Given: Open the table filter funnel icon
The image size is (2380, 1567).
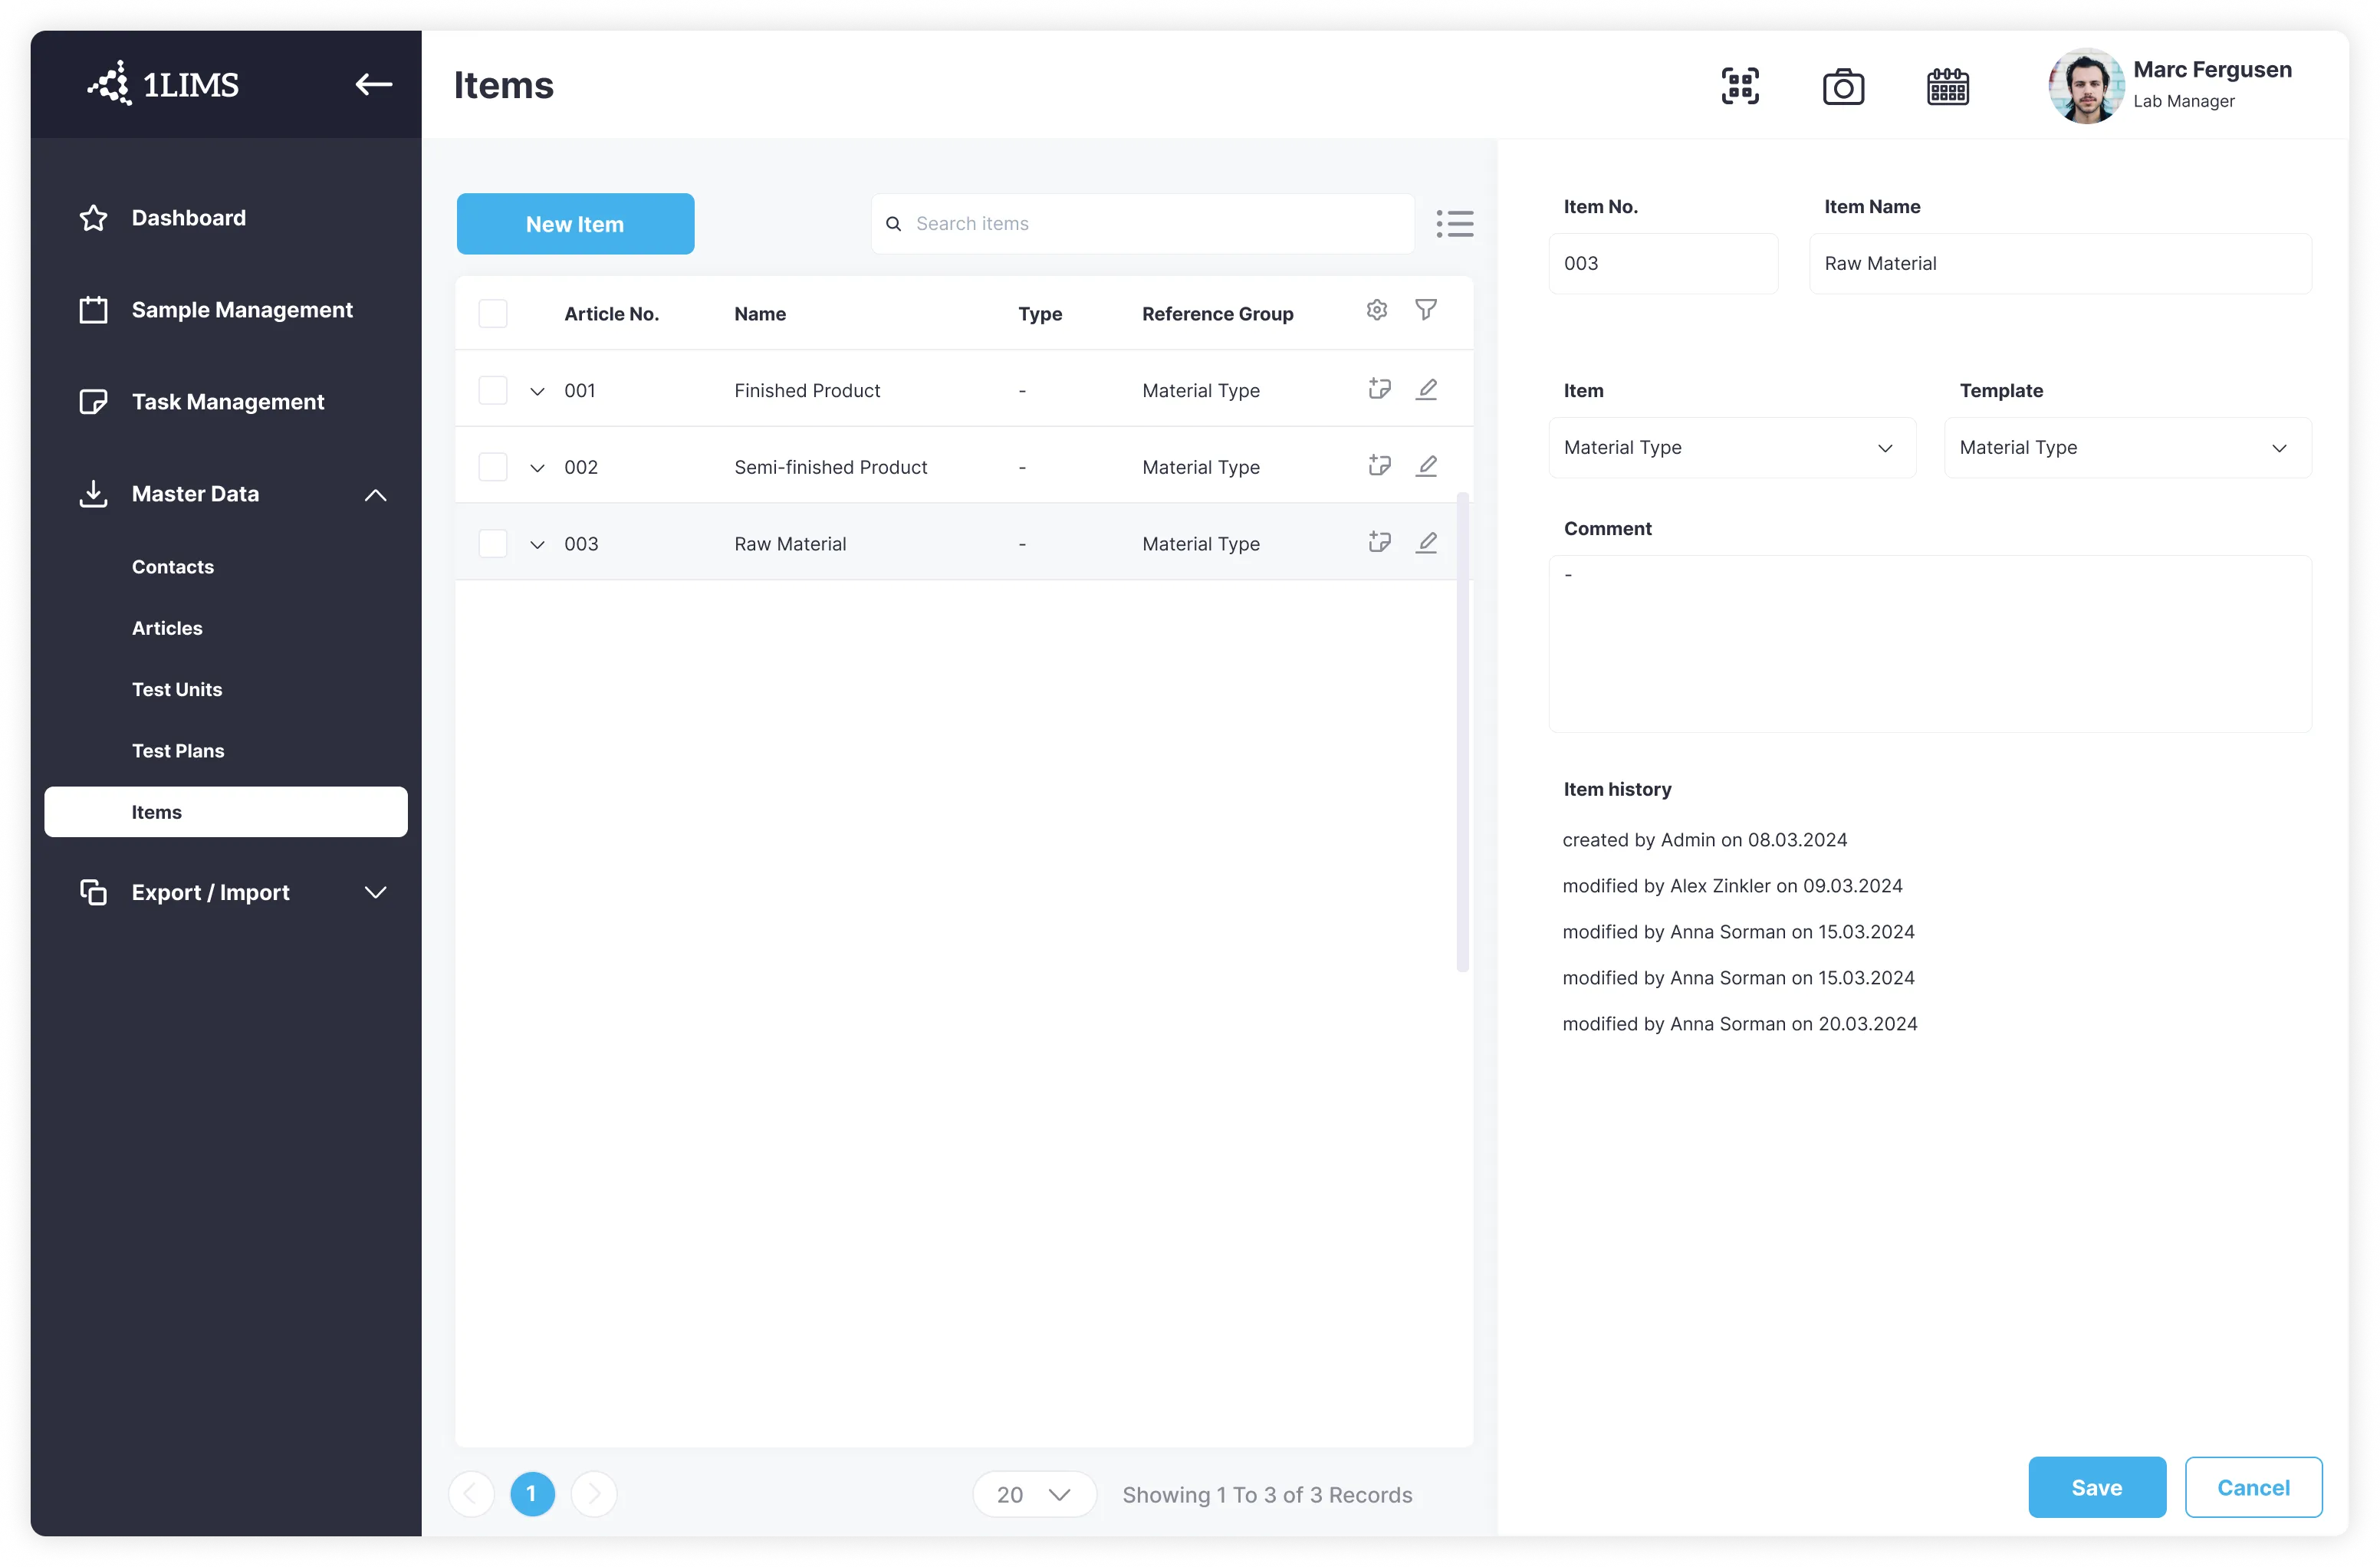Looking at the screenshot, I should click(1425, 310).
